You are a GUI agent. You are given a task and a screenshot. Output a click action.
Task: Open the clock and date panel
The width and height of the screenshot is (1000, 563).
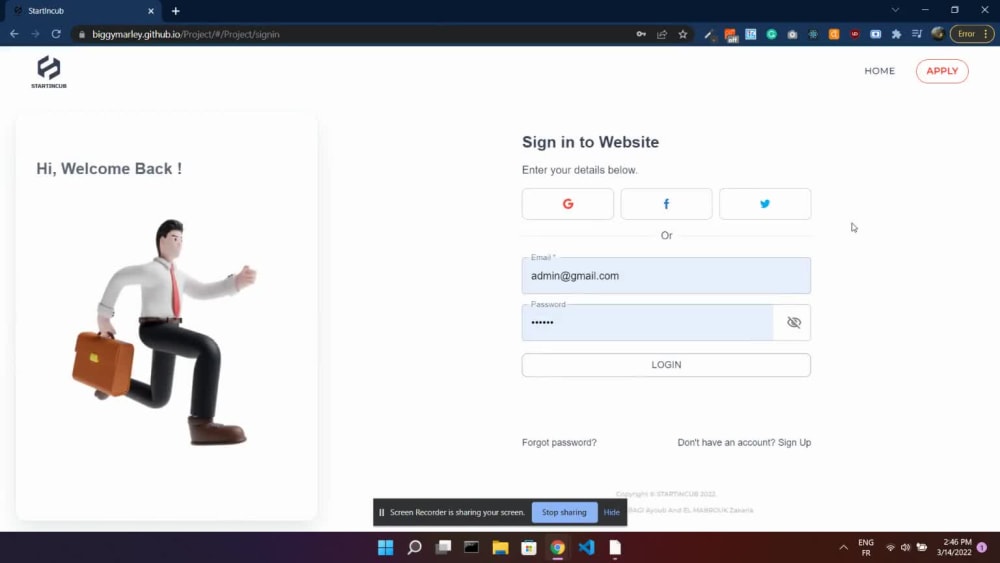pos(954,548)
